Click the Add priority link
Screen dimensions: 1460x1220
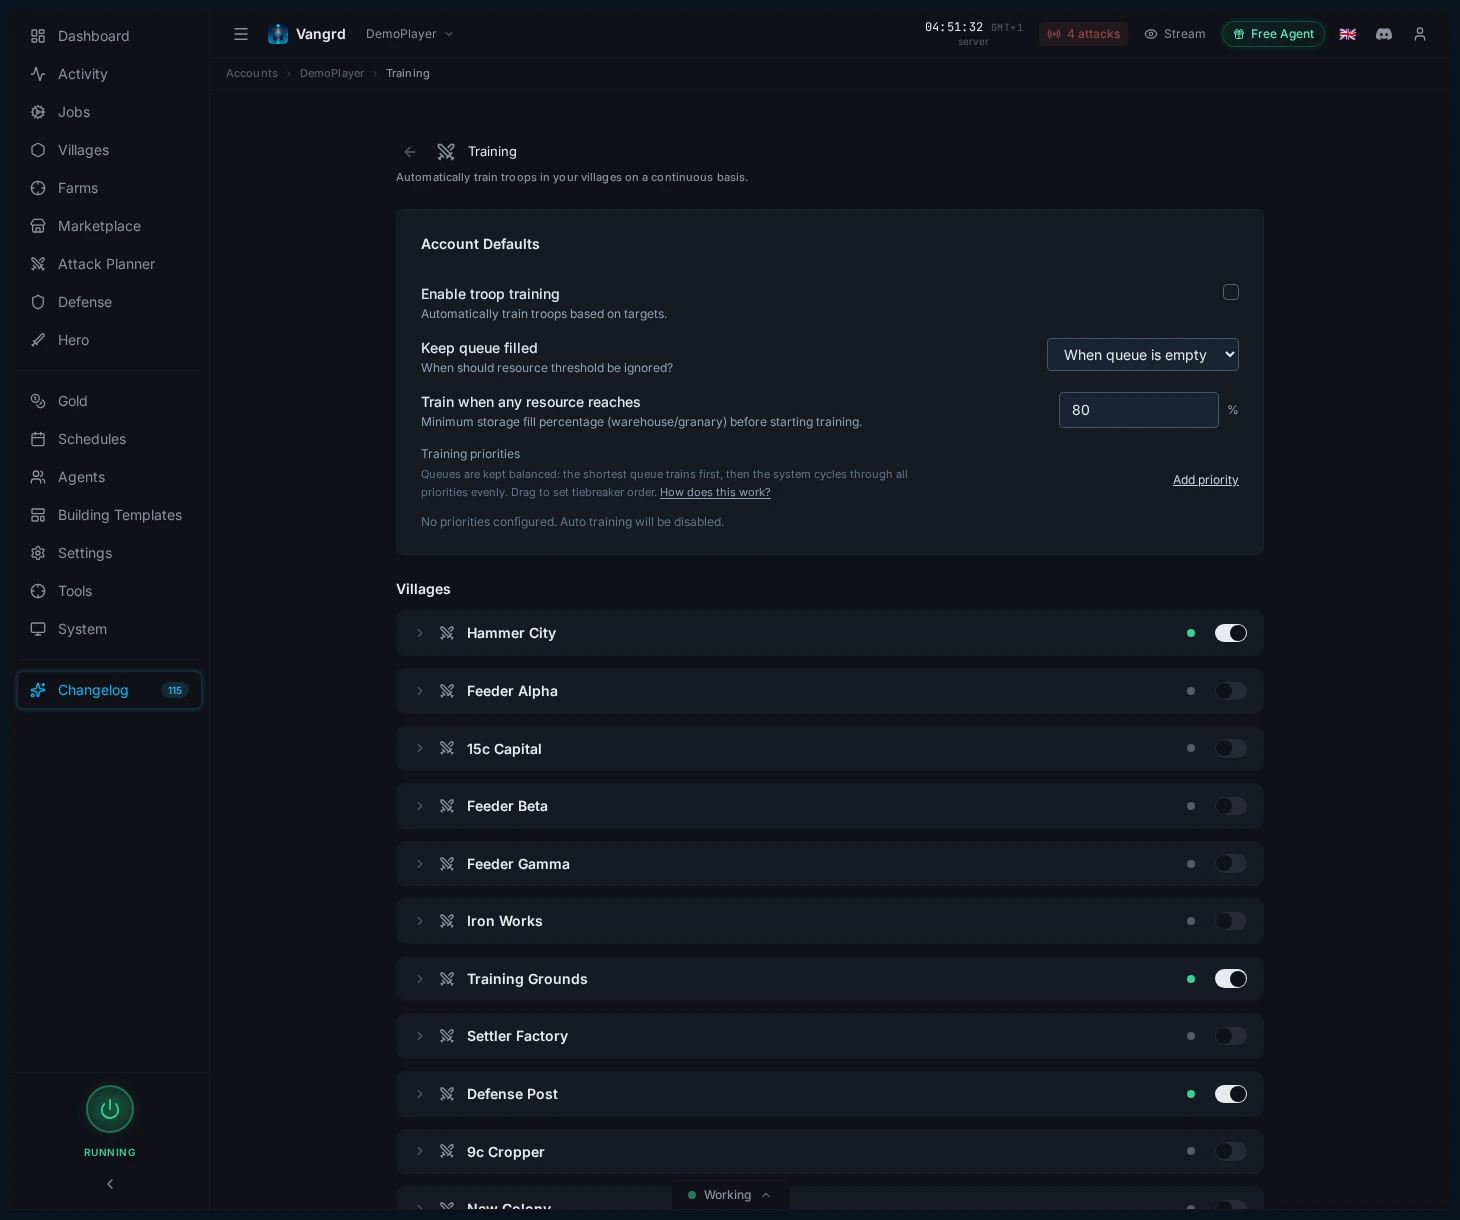[1206, 480]
